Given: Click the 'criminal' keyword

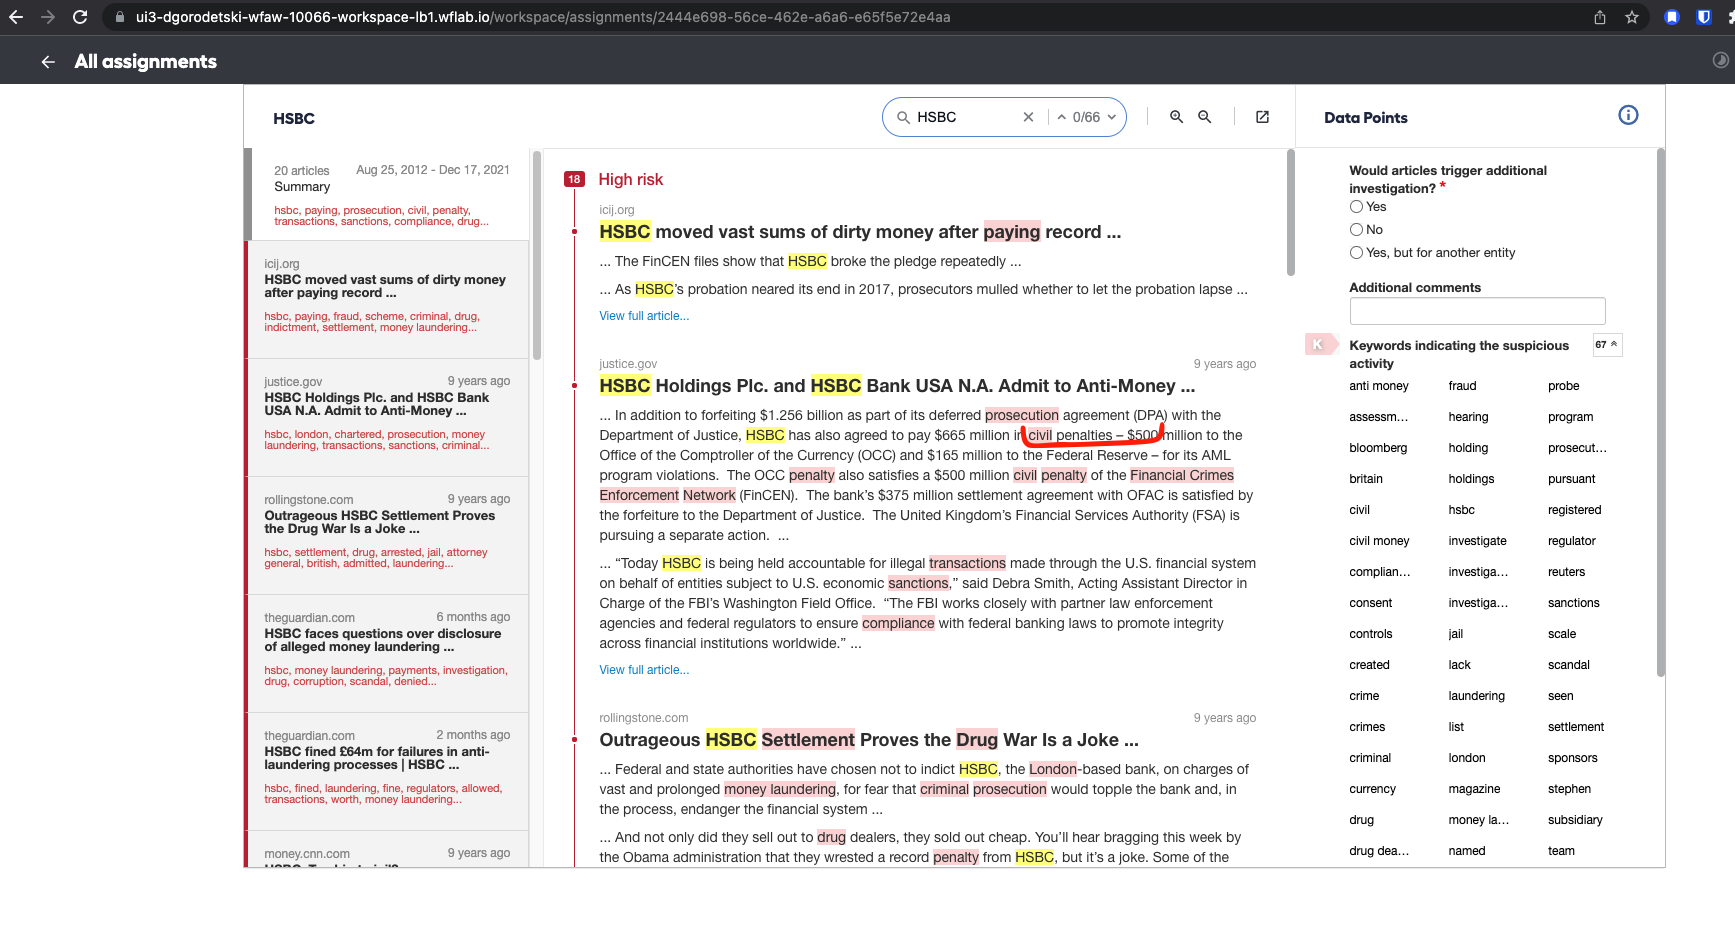Looking at the screenshot, I should tap(1370, 758).
